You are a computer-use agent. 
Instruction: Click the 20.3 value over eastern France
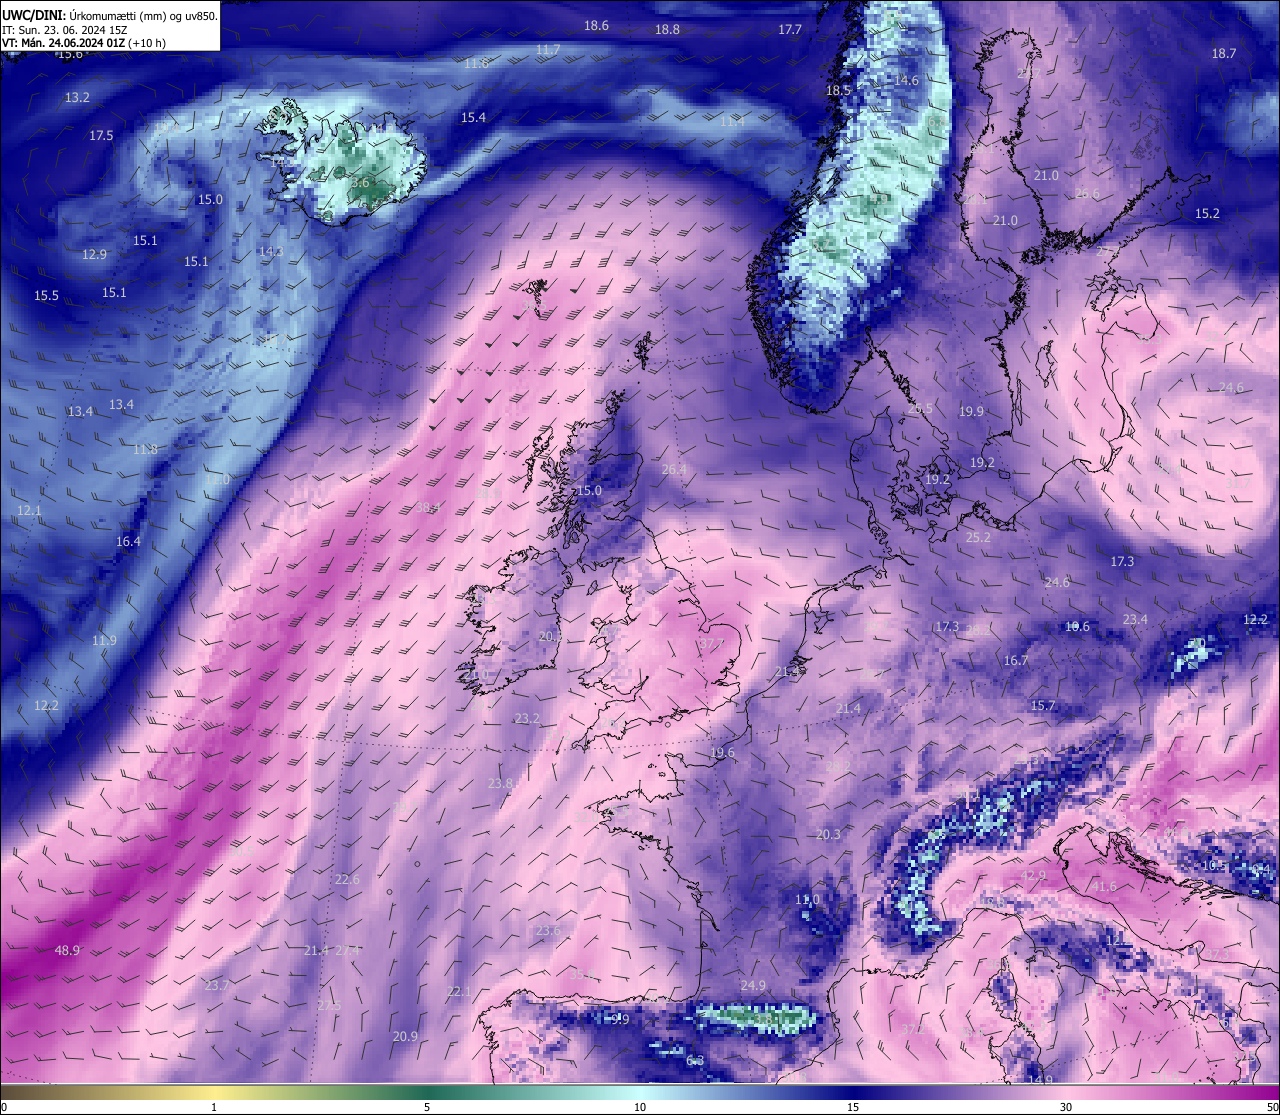click(x=828, y=834)
